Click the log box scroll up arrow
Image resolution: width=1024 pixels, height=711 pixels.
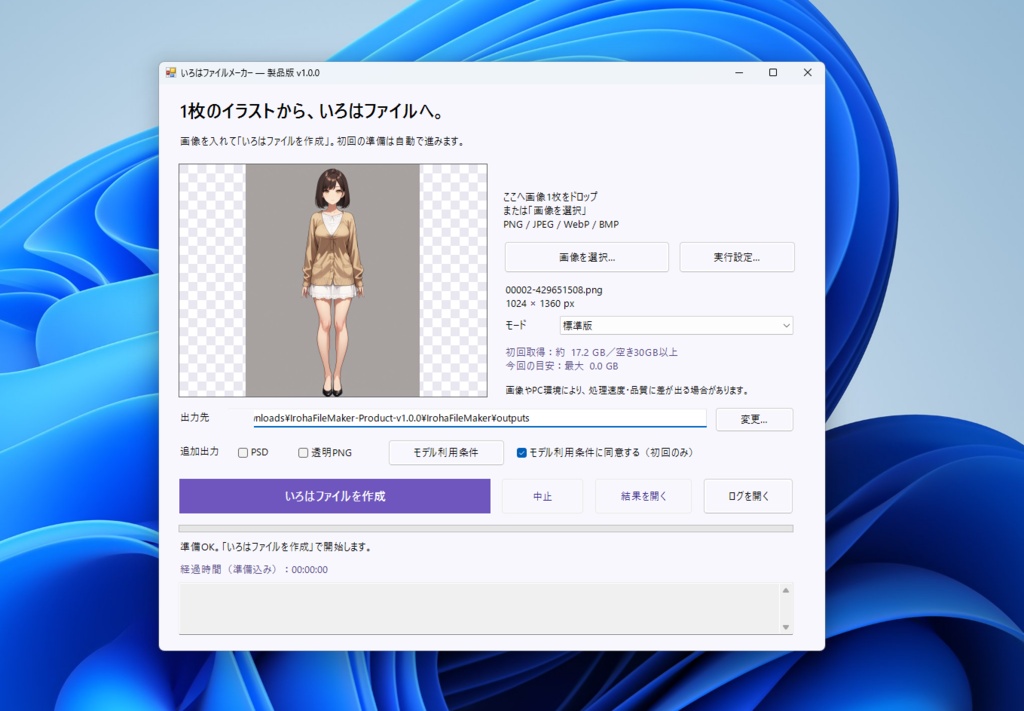[x=786, y=590]
